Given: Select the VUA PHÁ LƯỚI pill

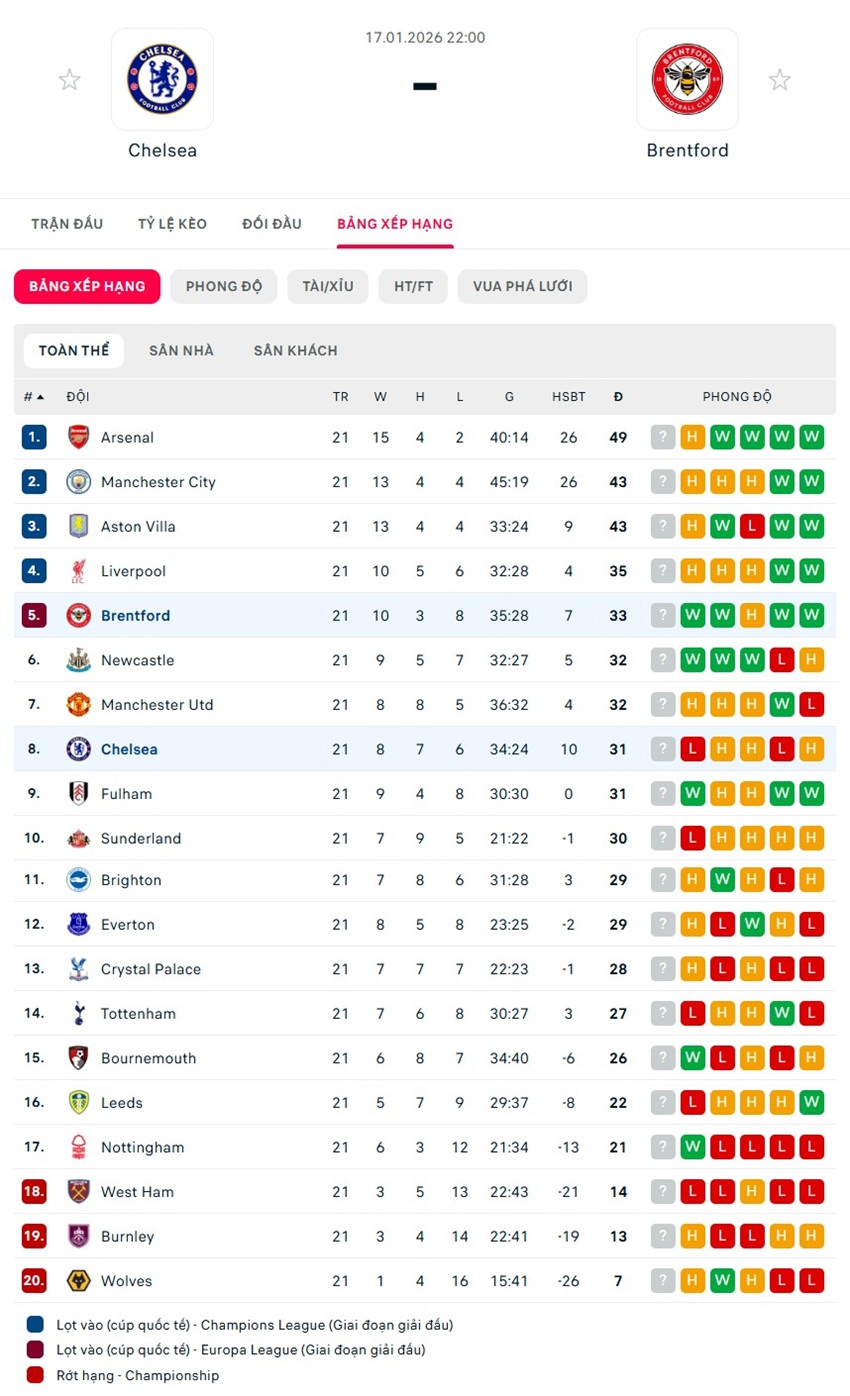Looking at the screenshot, I should click(x=522, y=286).
